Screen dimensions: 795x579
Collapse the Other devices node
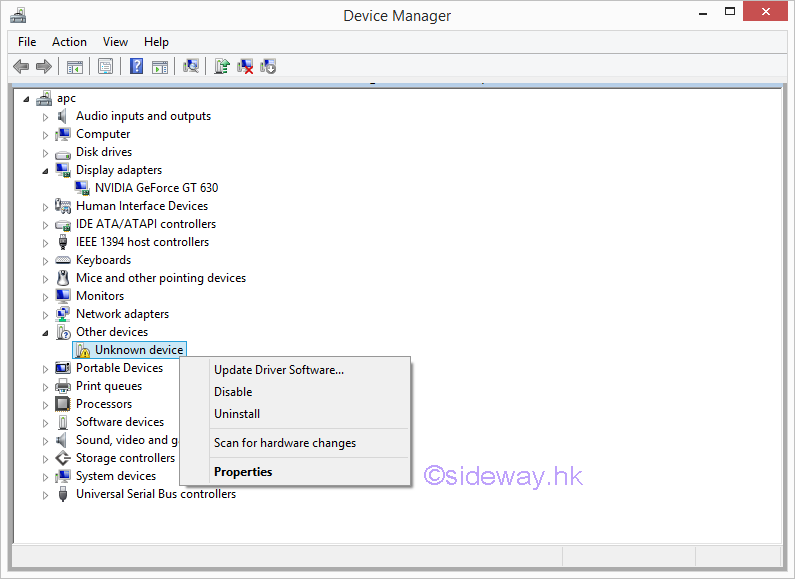[45, 332]
